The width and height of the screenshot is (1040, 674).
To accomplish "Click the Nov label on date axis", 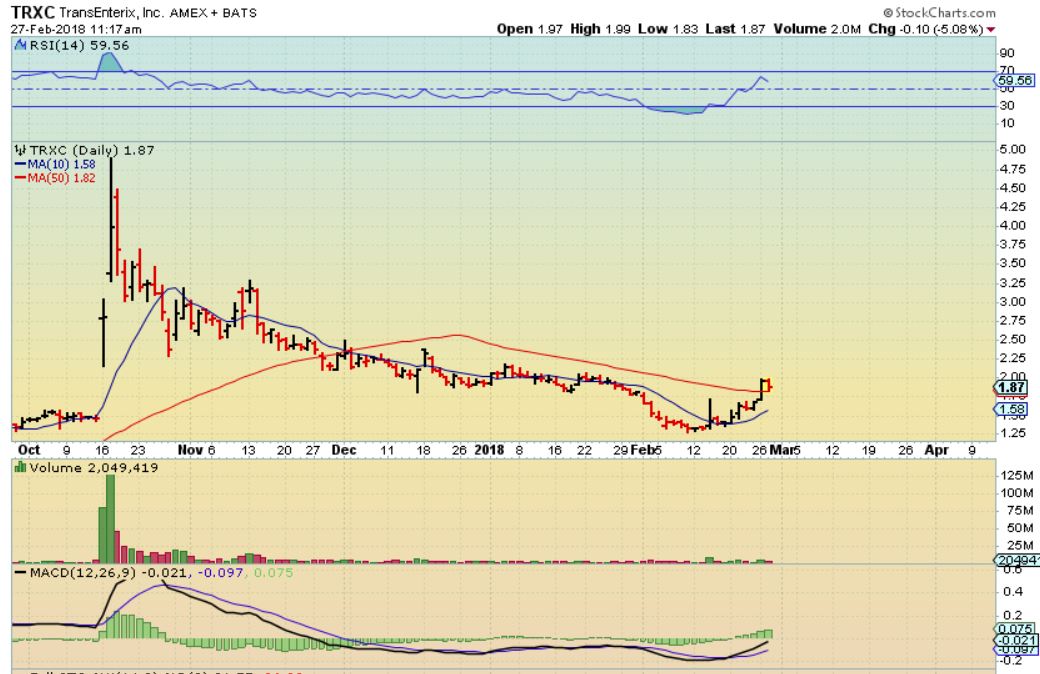I will (190, 450).
